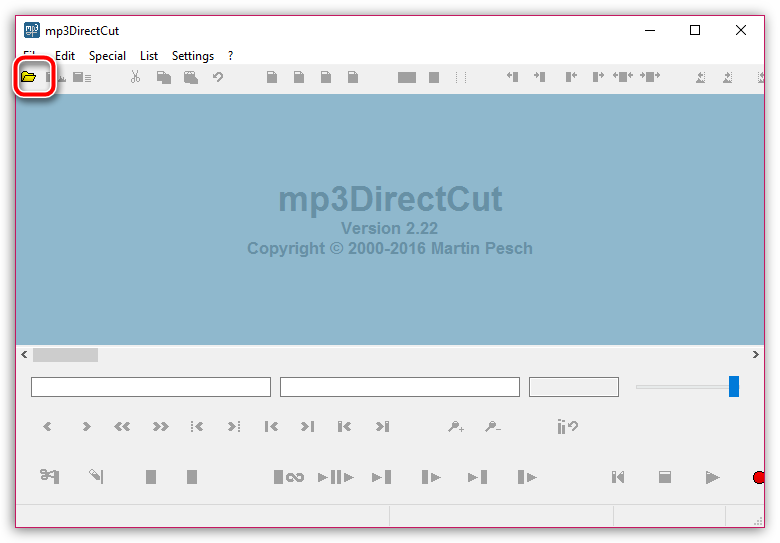Click the play-pause-play combined button
The height and width of the screenshot is (543, 780).
point(336,477)
